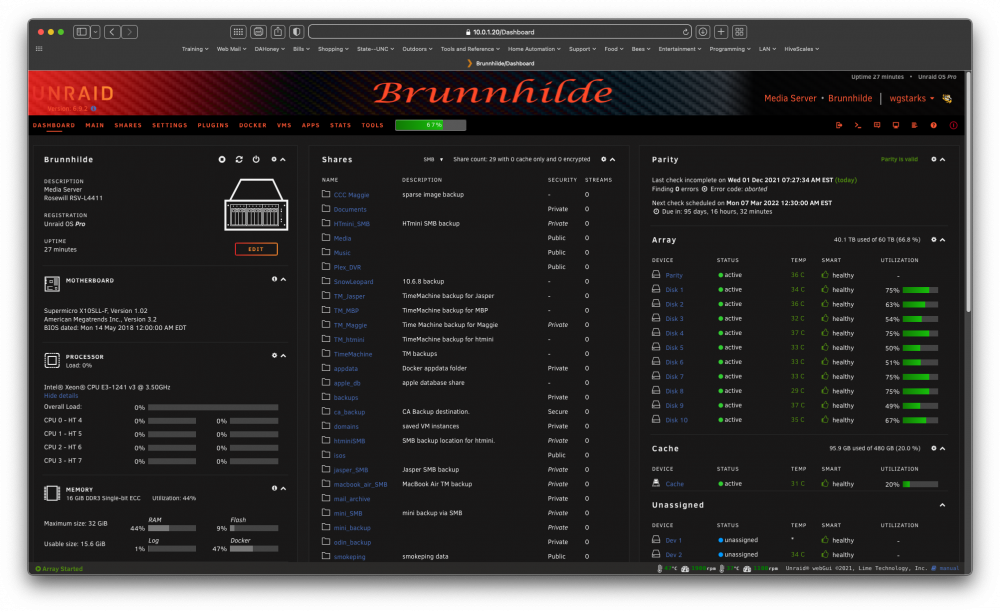Screen dimensions: 1000x612
Task: Click the RAM 44% utilization bar
Action: (172, 528)
